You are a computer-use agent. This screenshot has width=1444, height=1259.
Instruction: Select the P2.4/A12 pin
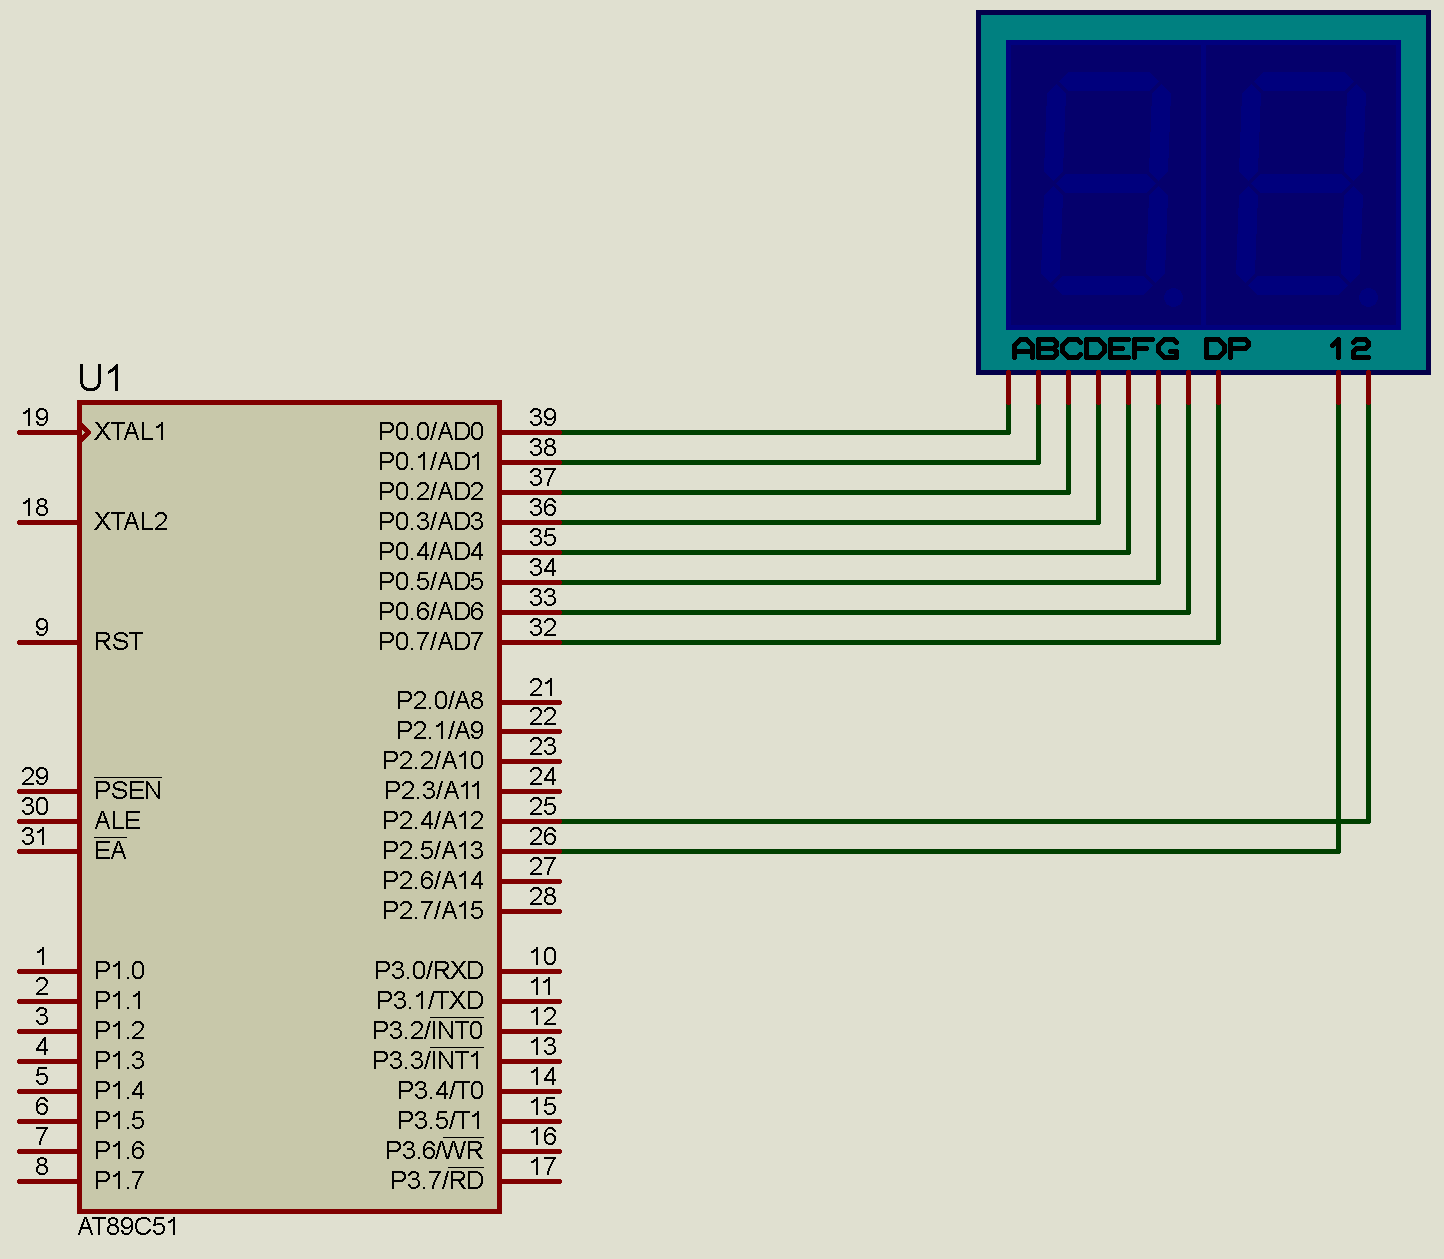coord(432,820)
